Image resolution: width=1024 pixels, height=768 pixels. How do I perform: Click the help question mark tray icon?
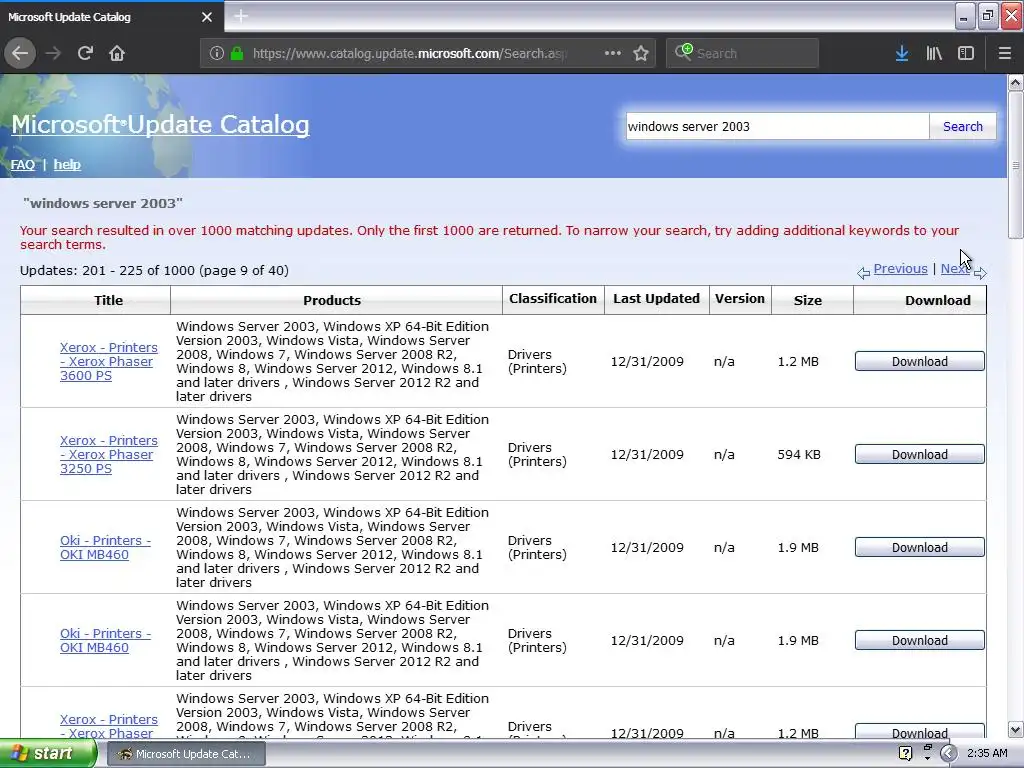[905, 753]
